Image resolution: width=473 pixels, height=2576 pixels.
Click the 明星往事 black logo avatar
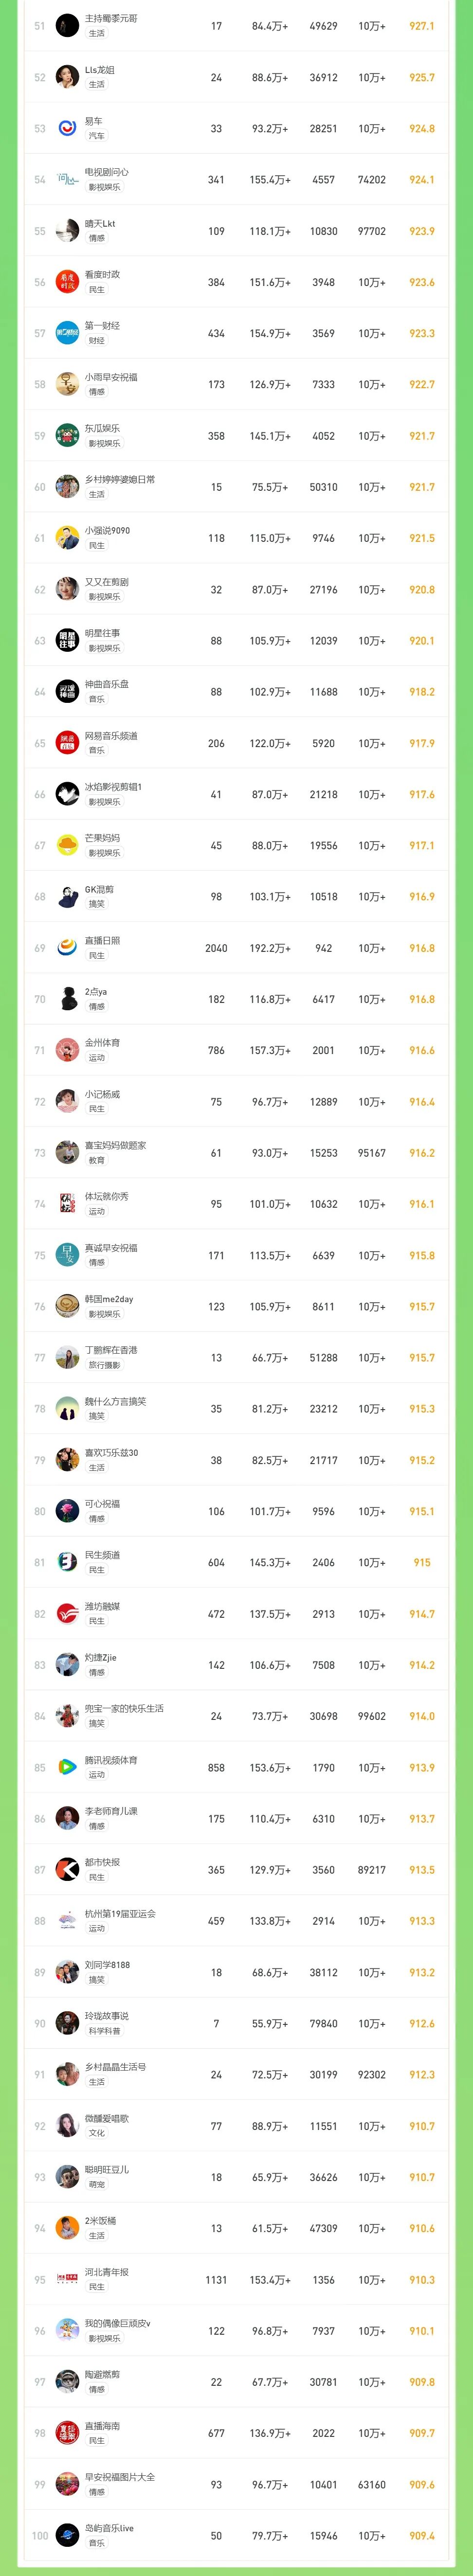coord(67,640)
